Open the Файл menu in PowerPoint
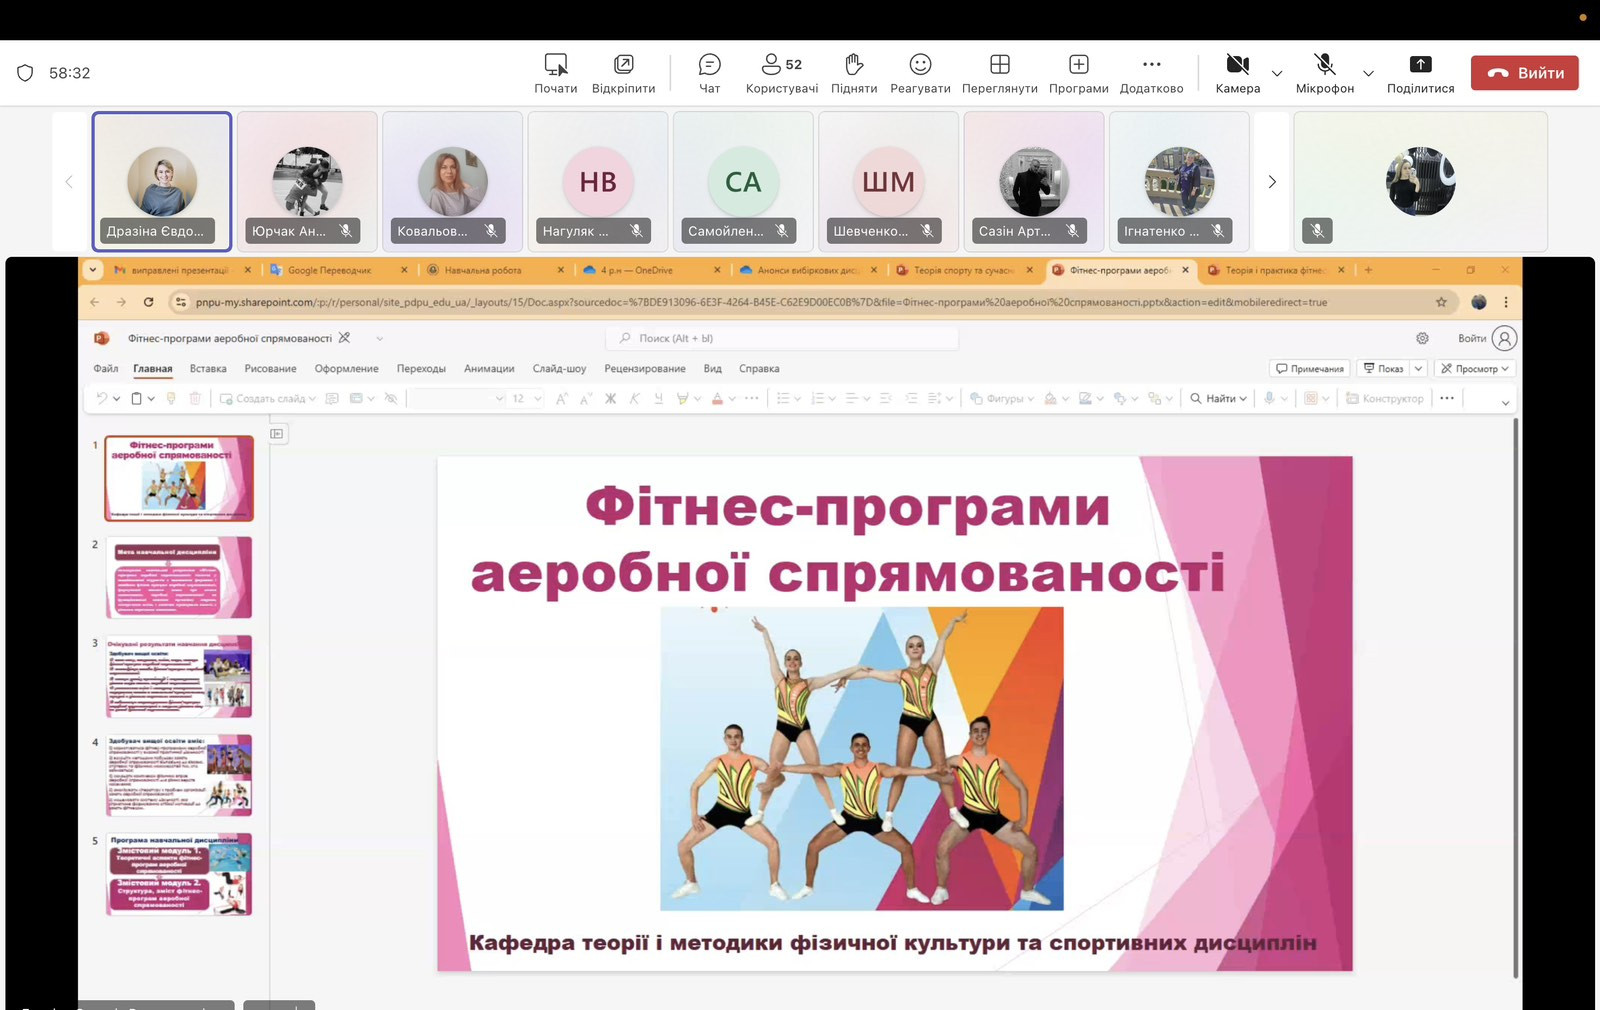This screenshot has height=1010, width=1600. [106, 369]
